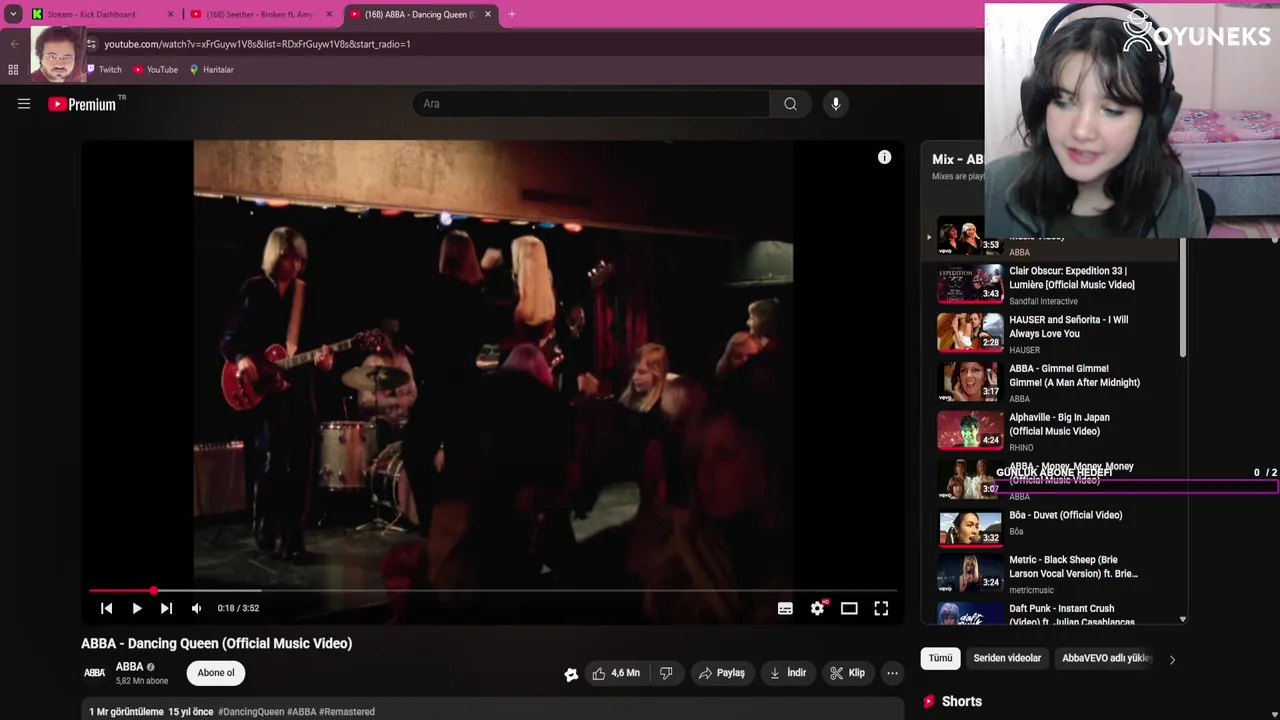This screenshot has height=720, width=1280.
Task: Open the Twitch bookmark
Action: (103, 70)
